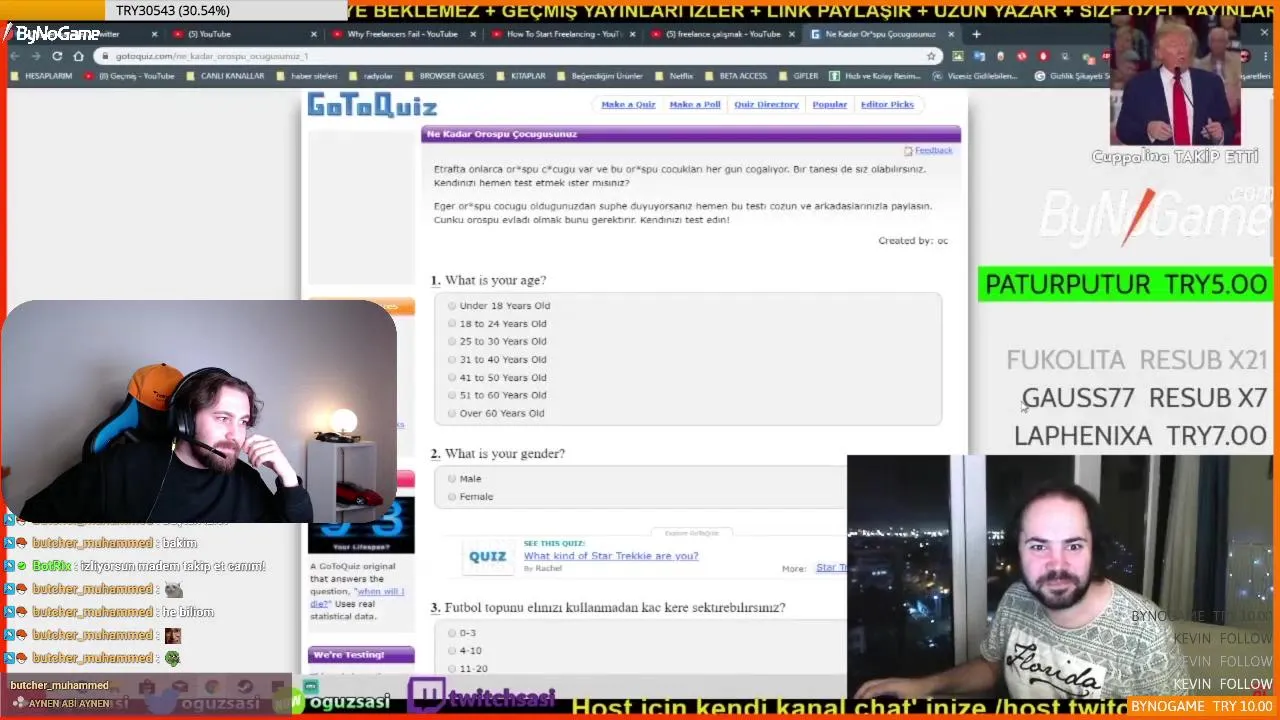Click question text 'What is your age?'

click(496, 281)
